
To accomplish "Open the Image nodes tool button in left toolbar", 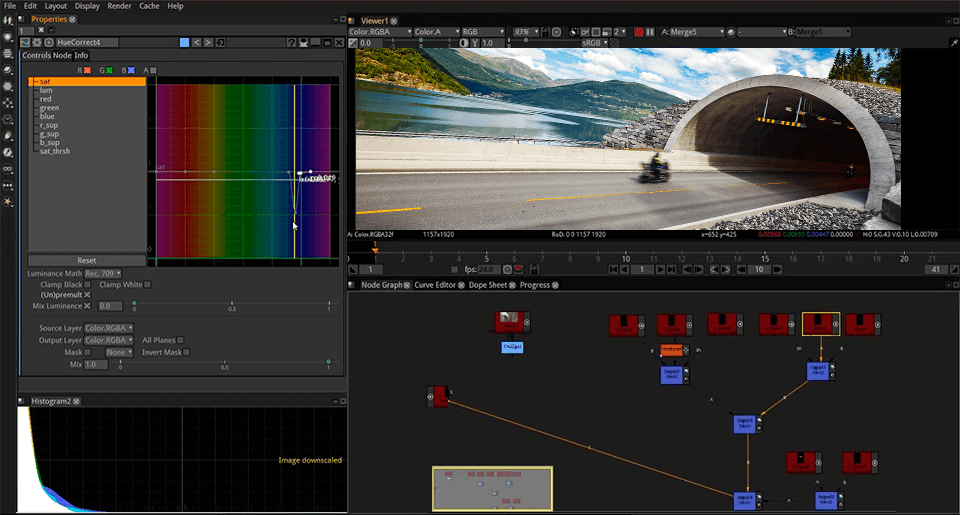I will [x=8, y=20].
